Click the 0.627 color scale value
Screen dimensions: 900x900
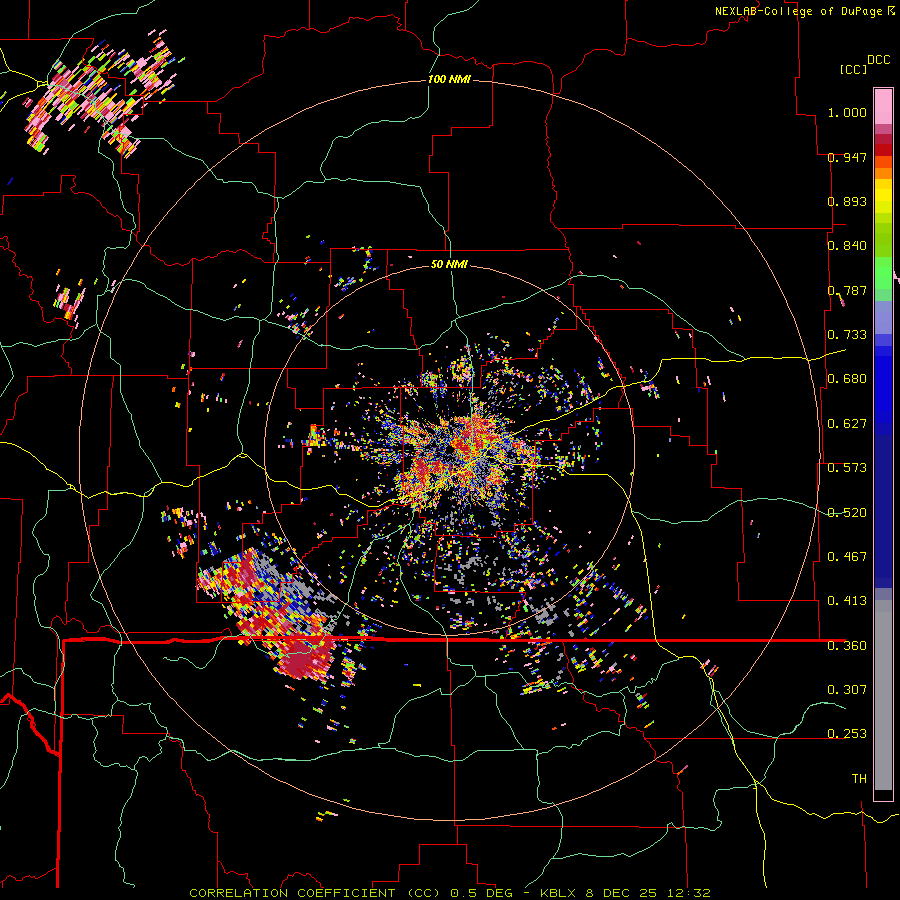[x=847, y=424]
